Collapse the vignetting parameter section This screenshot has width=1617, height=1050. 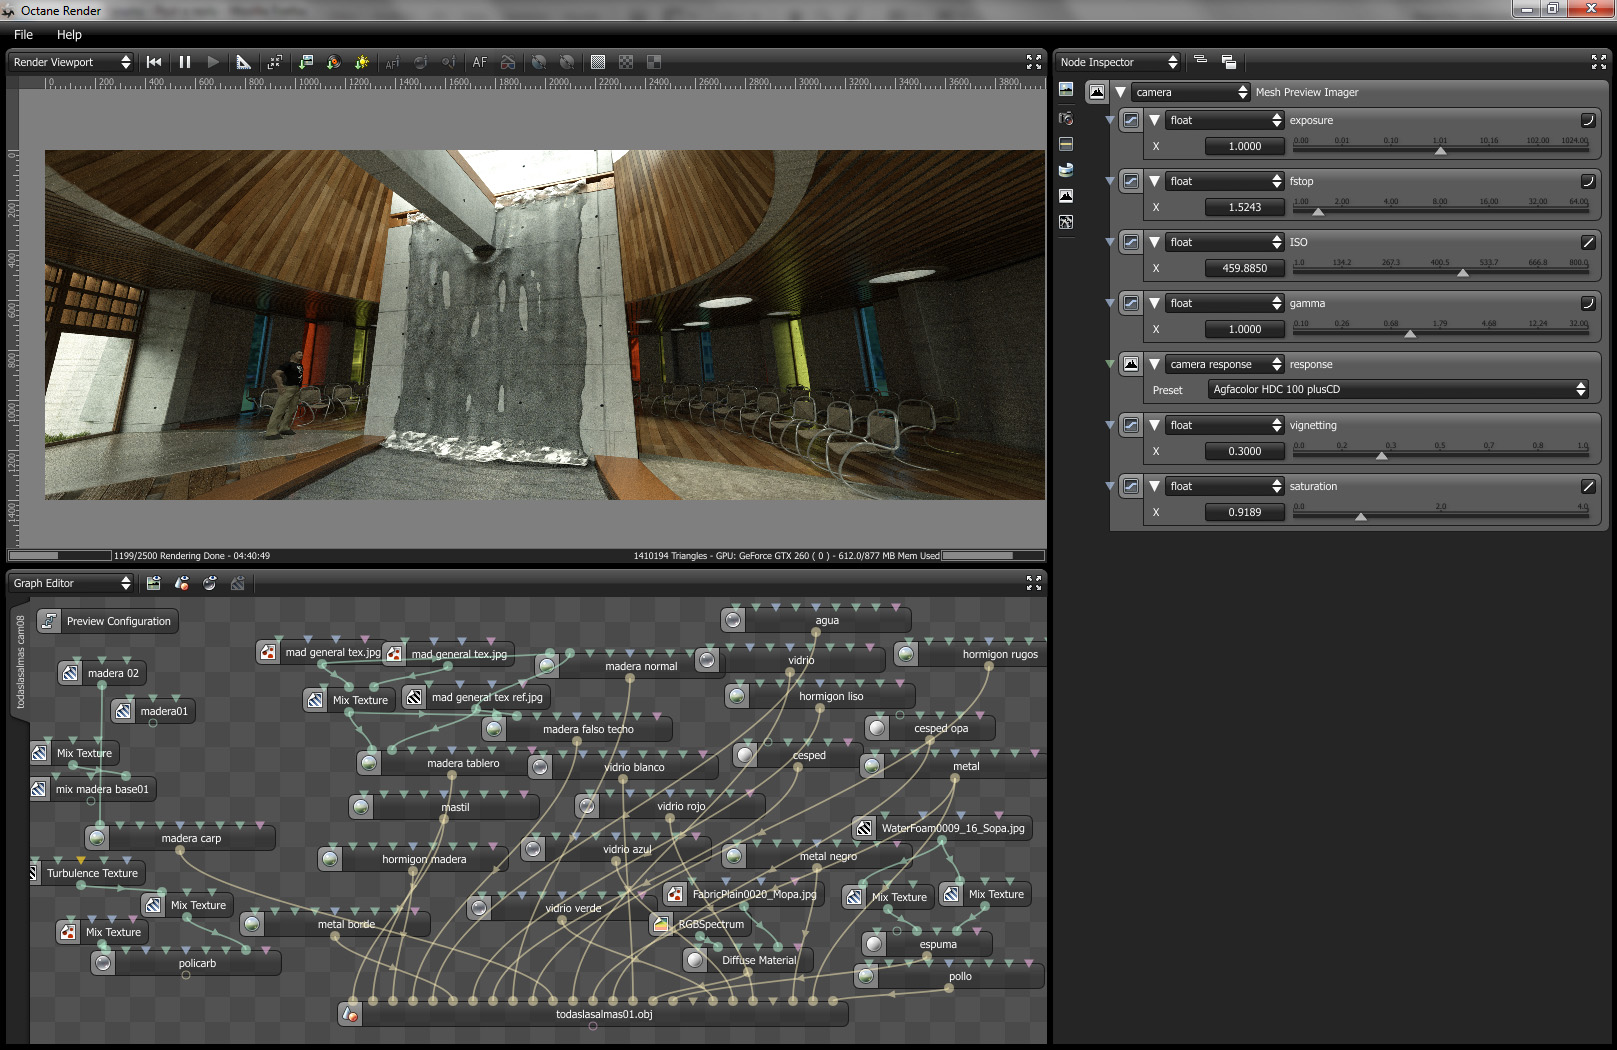(1155, 425)
